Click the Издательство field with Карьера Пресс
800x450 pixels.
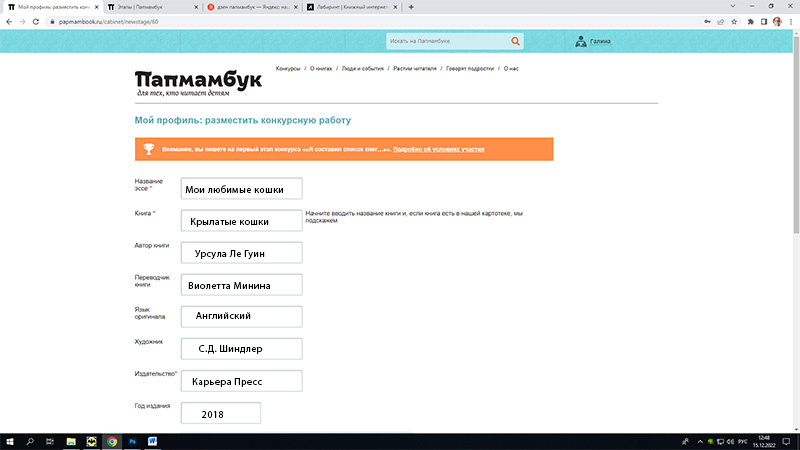point(241,382)
